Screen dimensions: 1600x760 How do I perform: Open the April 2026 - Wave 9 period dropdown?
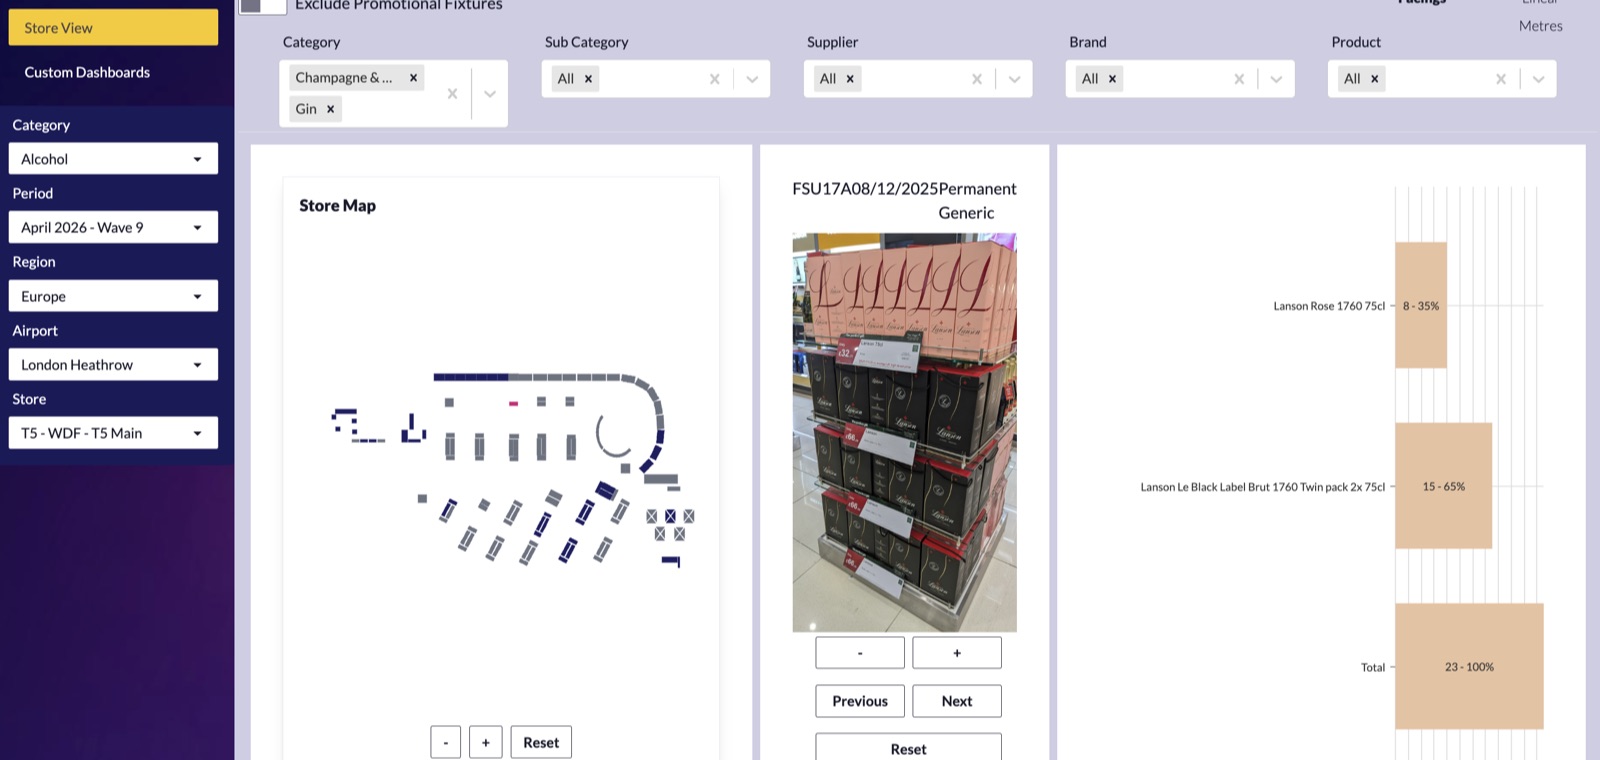[x=113, y=227]
